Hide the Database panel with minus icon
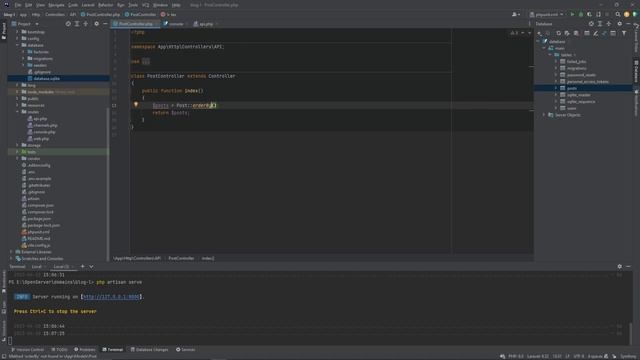Image resolution: width=640 pixels, height=360 pixels. [x=628, y=24]
